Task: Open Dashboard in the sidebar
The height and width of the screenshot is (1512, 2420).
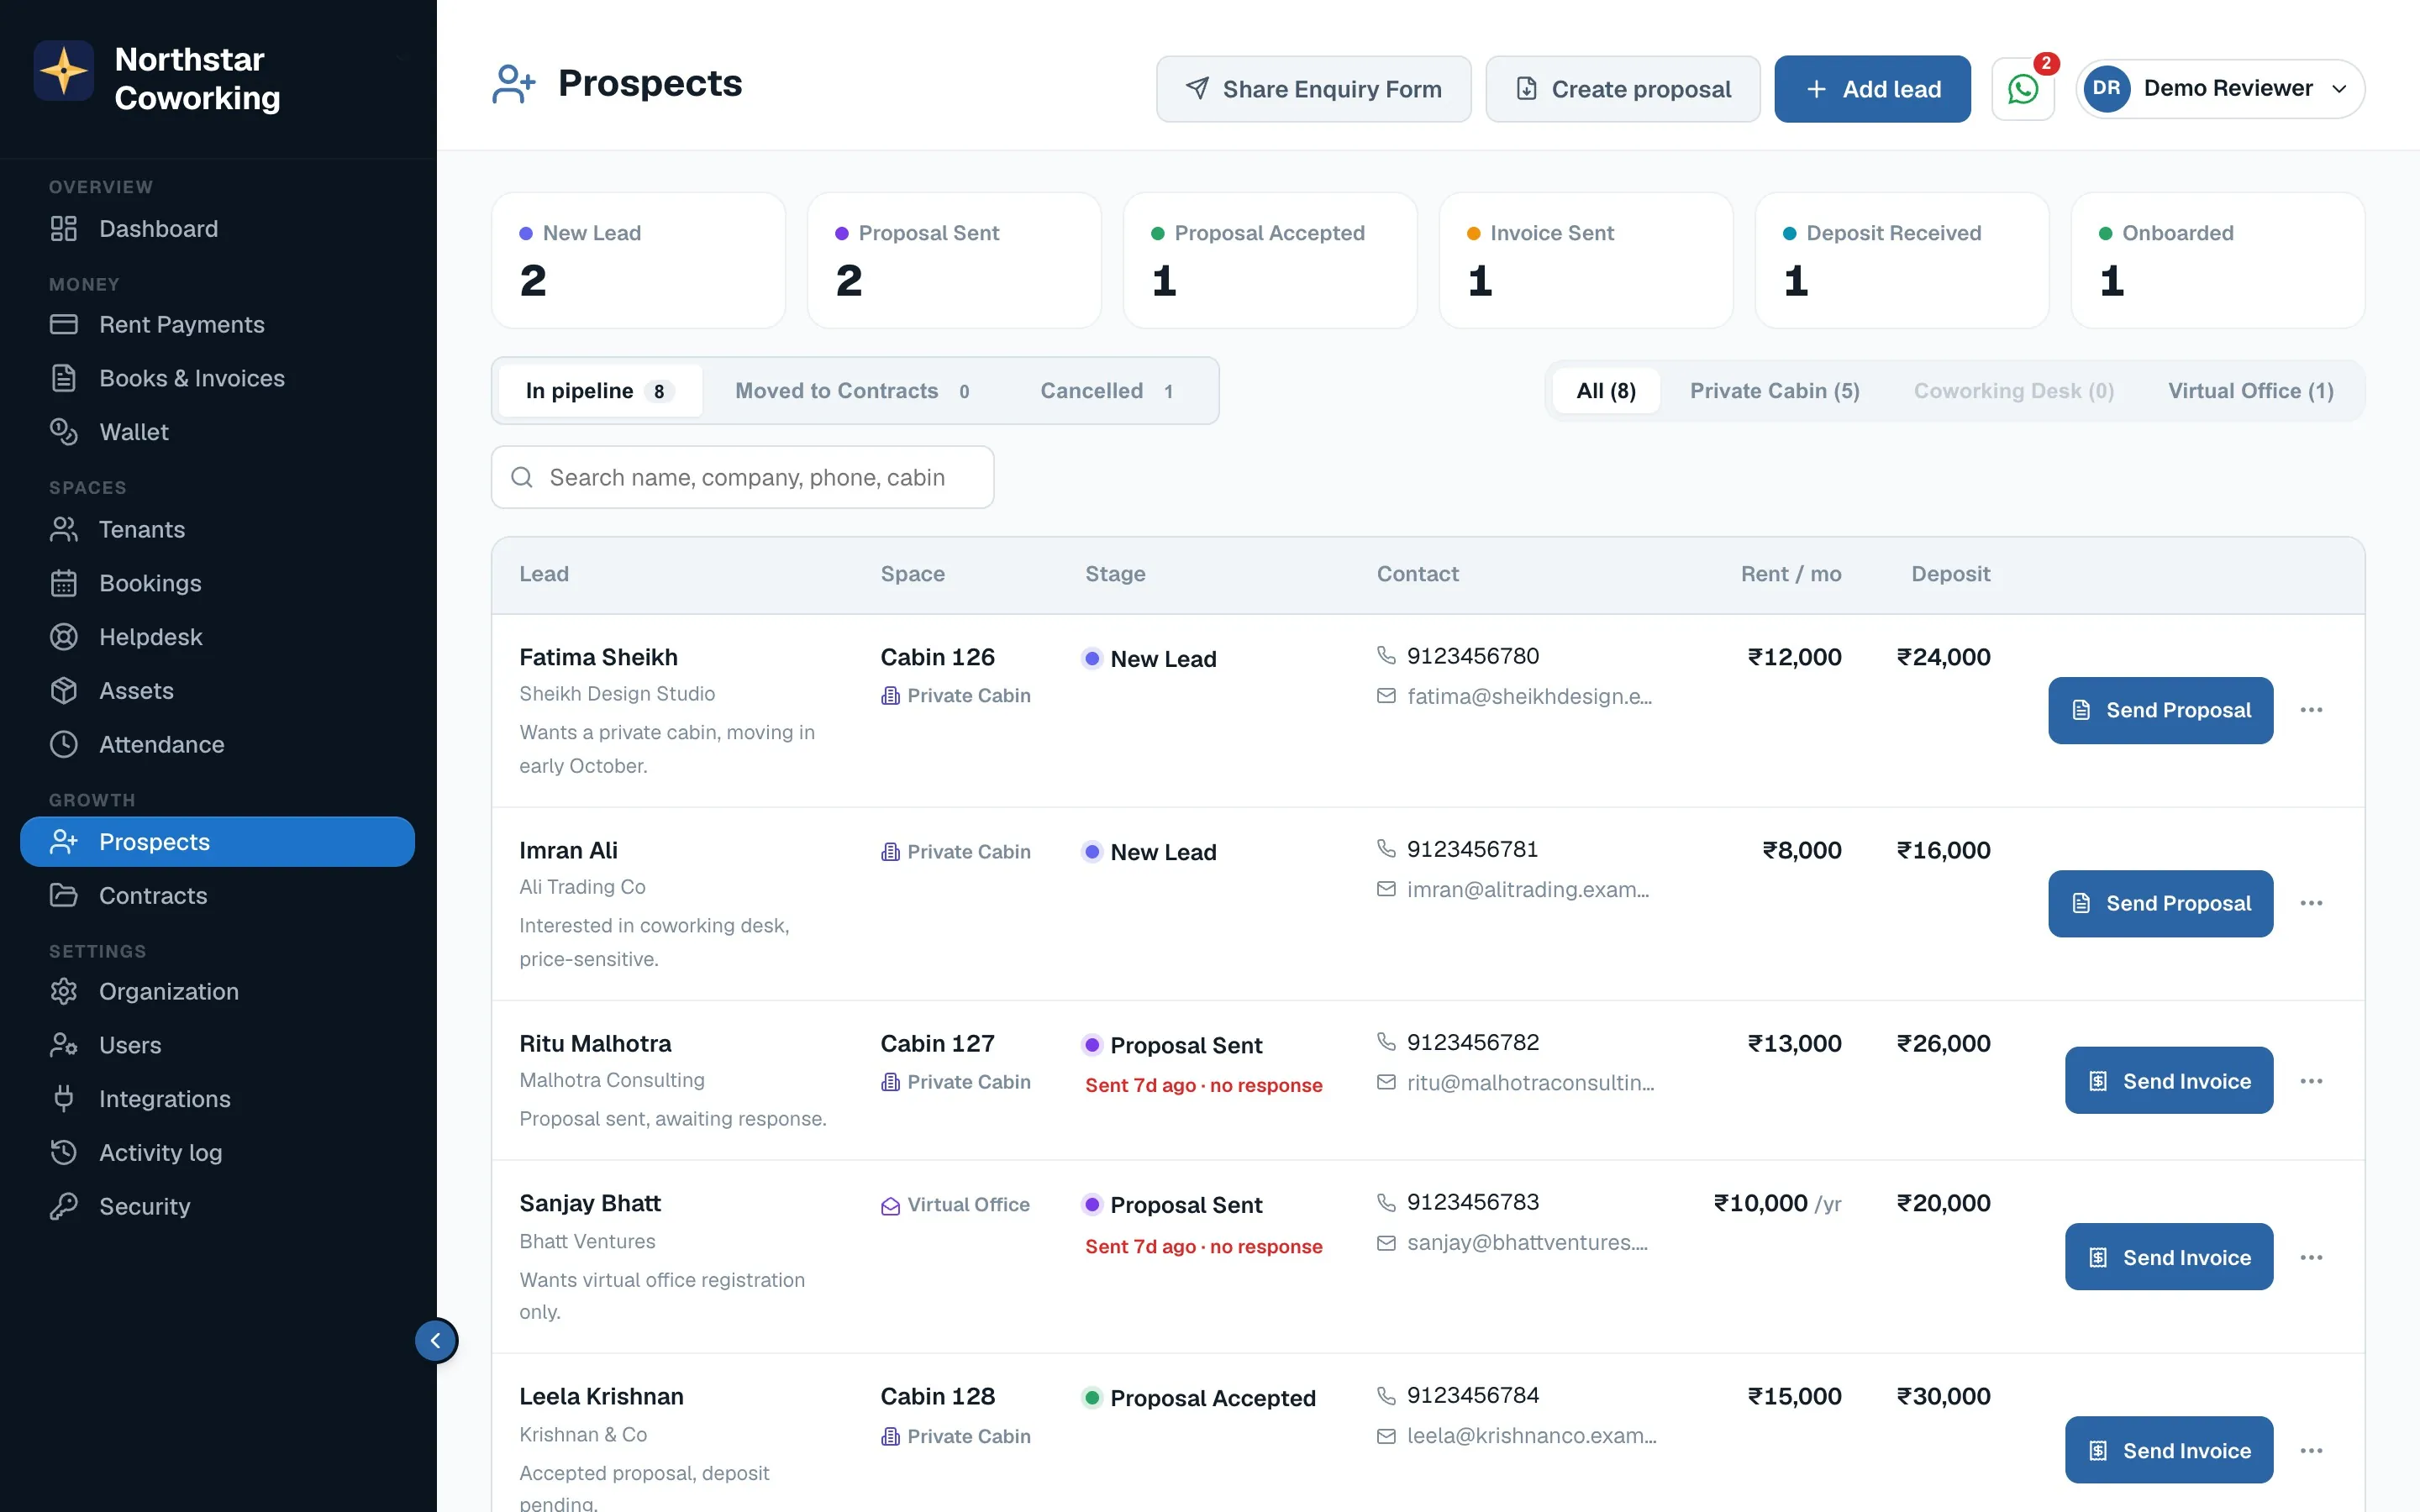Action: (217, 229)
